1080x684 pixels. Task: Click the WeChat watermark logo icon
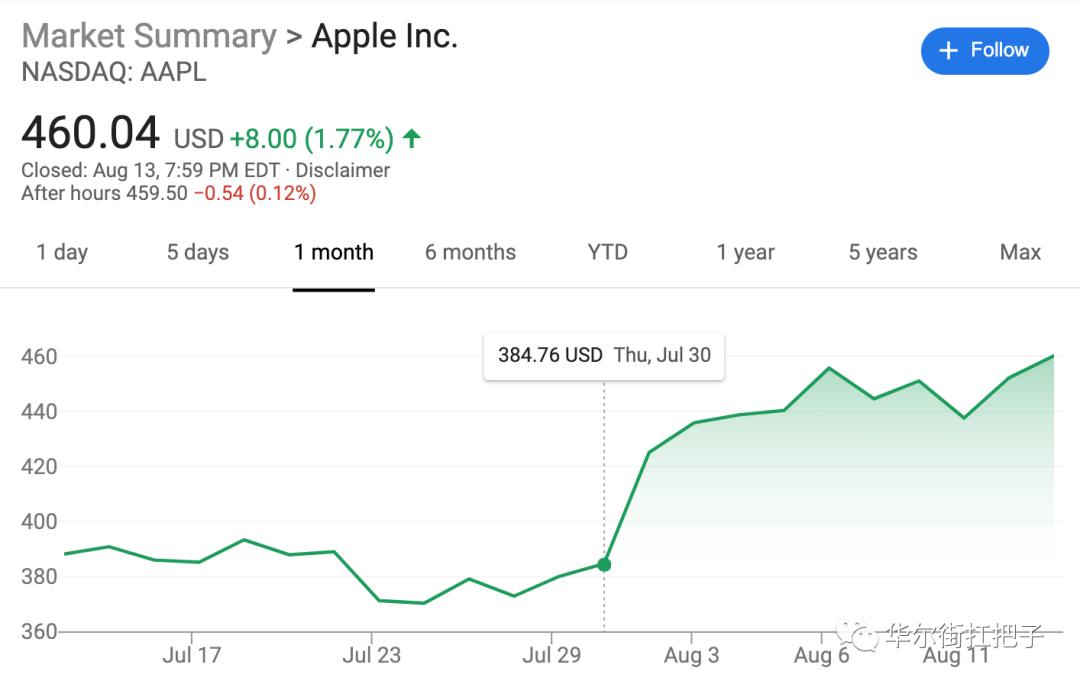tap(857, 635)
